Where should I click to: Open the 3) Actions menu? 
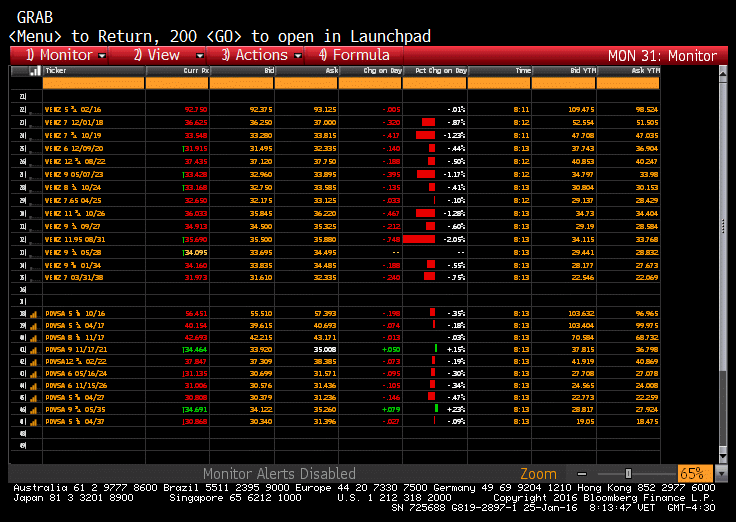pos(255,55)
